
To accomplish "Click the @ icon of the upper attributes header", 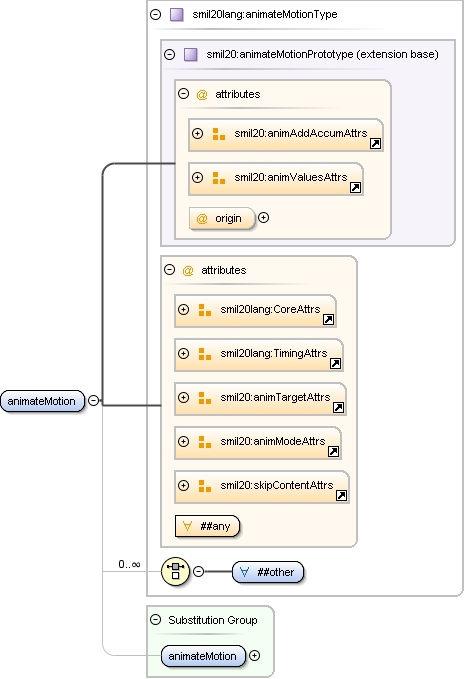I will pyautogui.click(x=202, y=94).
